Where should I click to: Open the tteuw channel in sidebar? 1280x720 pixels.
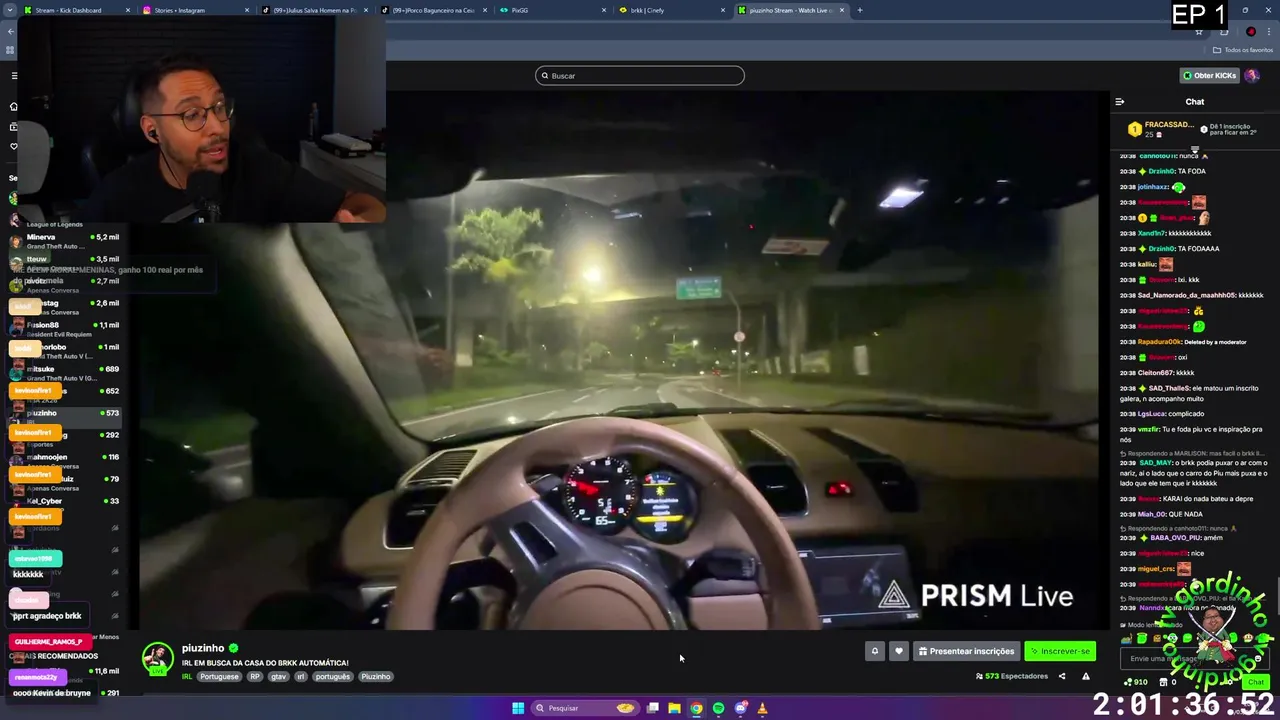[64, 263]
